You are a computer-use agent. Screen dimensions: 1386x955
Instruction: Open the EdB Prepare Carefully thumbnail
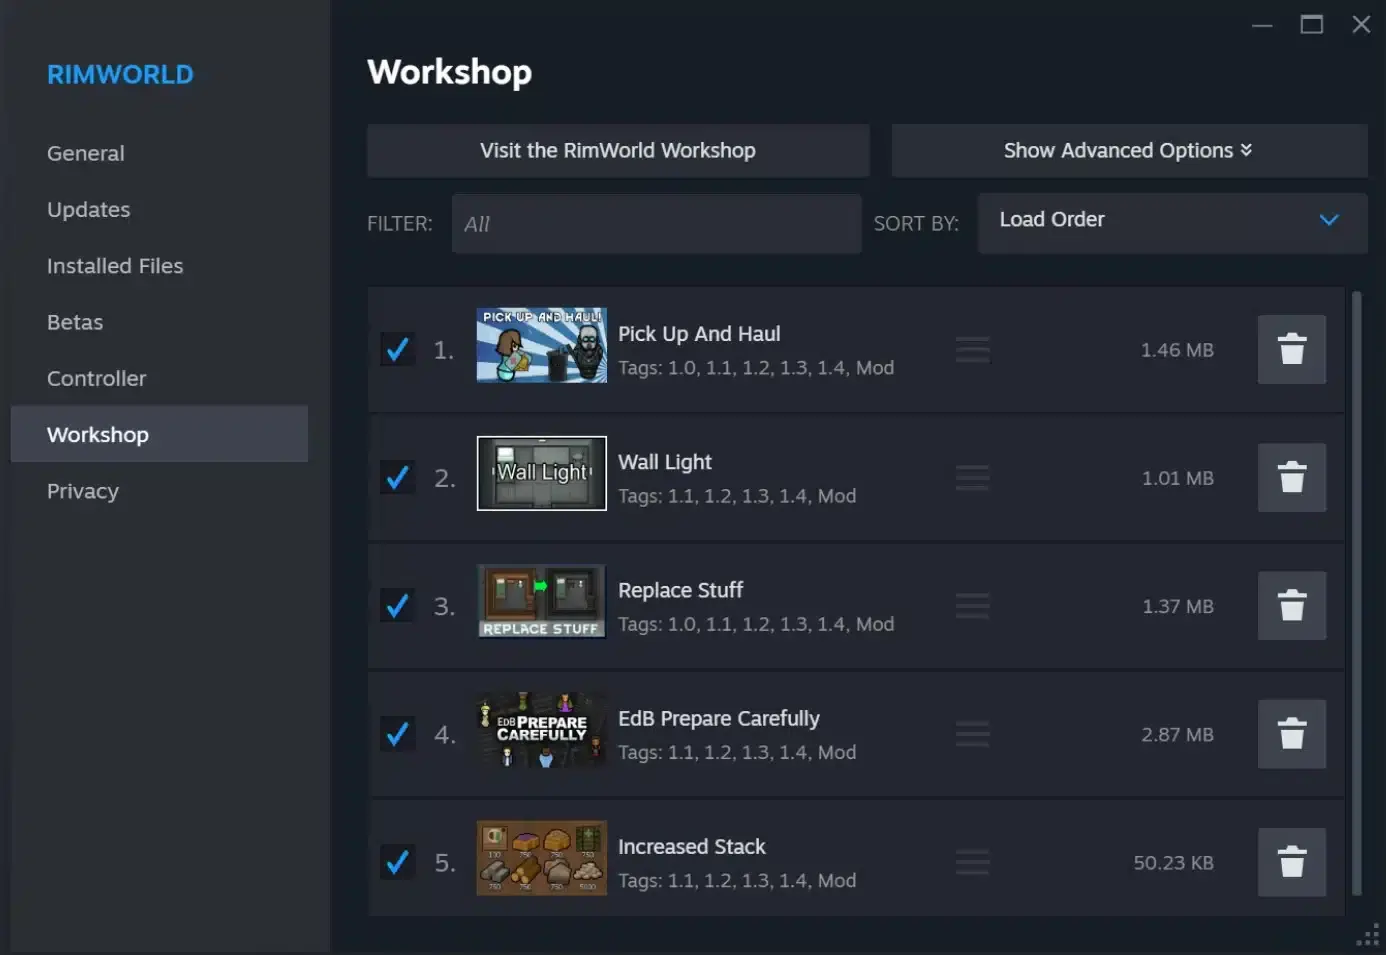(541, 729)
